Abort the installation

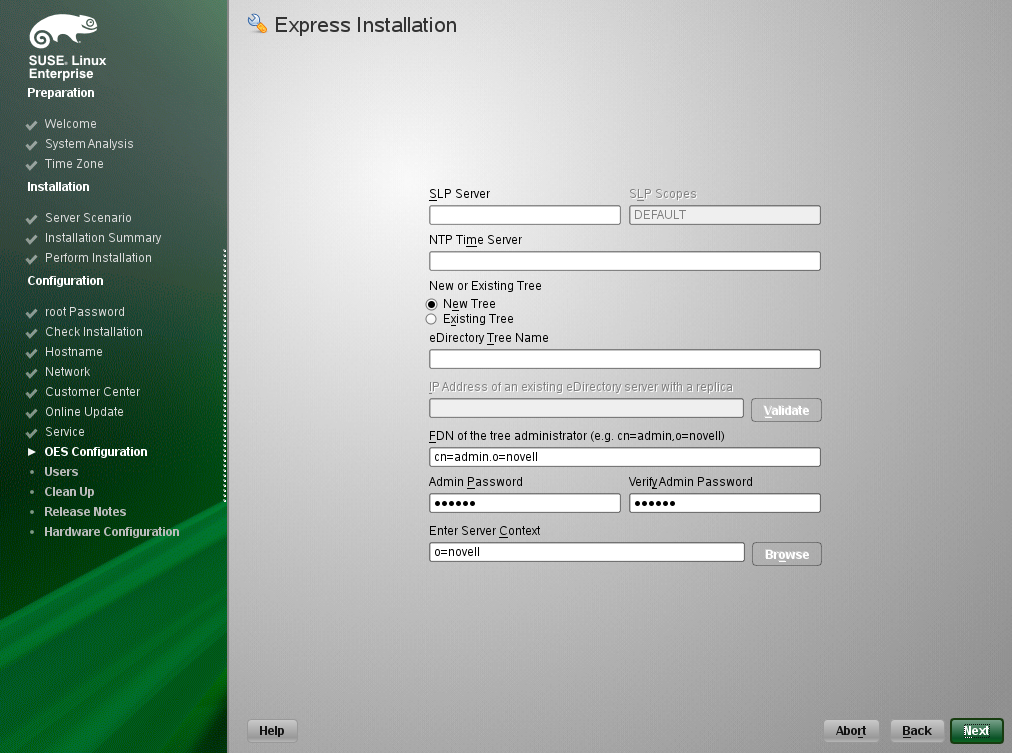tap(851, 731)
